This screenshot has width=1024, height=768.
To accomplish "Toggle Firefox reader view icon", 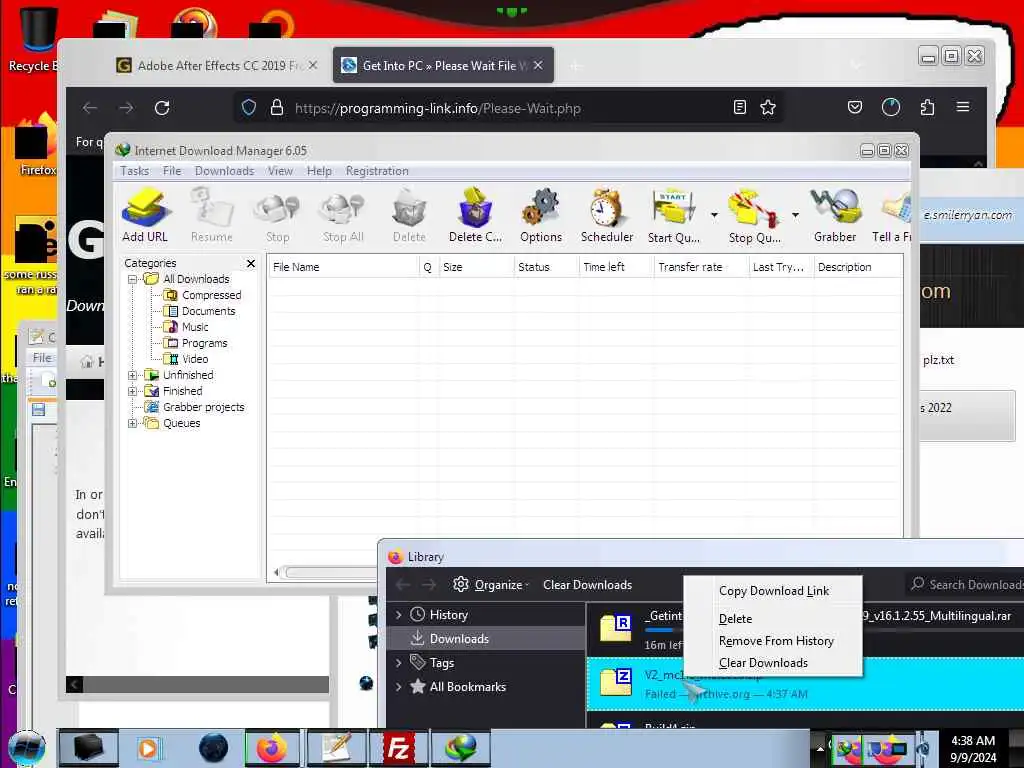I will (x=740, y=107).
